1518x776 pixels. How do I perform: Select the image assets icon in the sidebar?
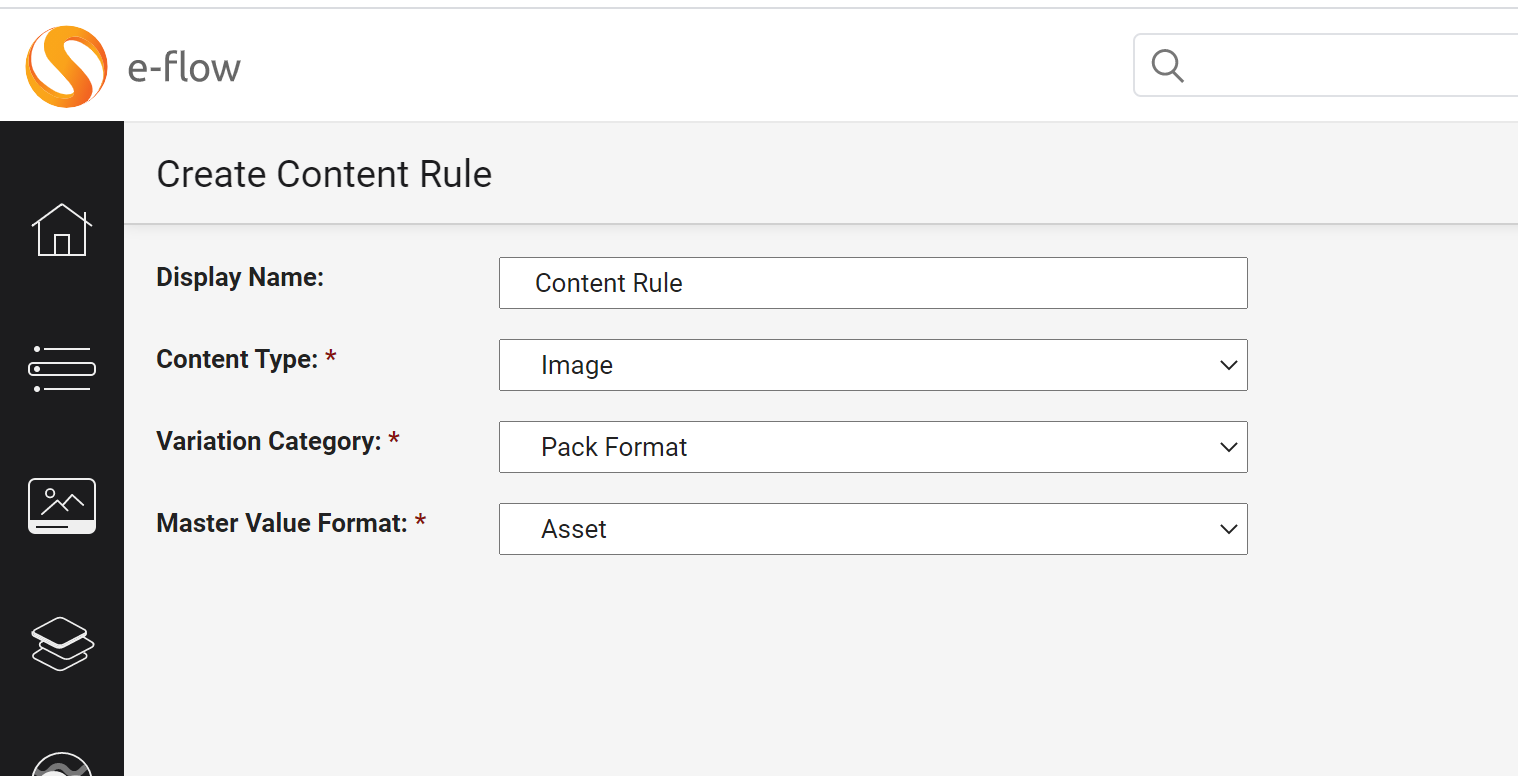[x=62, y=506]
